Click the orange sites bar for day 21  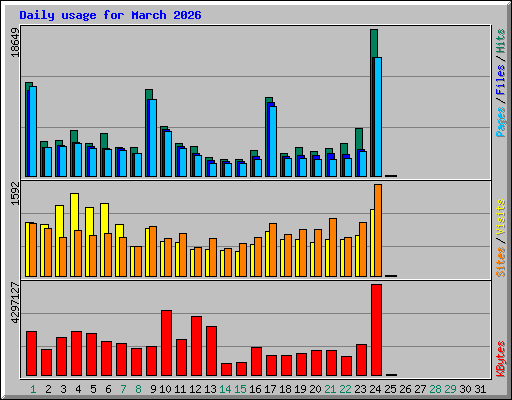pyautogui.click(x=333, y=247)
